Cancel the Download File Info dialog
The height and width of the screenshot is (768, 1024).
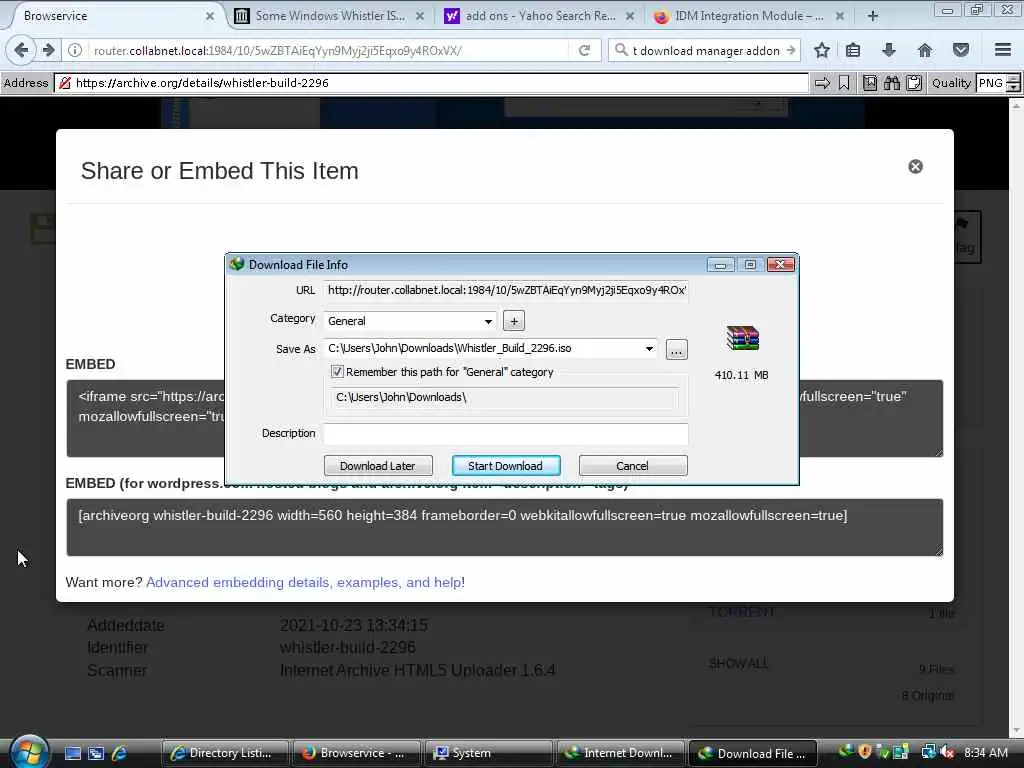[633, 466]
